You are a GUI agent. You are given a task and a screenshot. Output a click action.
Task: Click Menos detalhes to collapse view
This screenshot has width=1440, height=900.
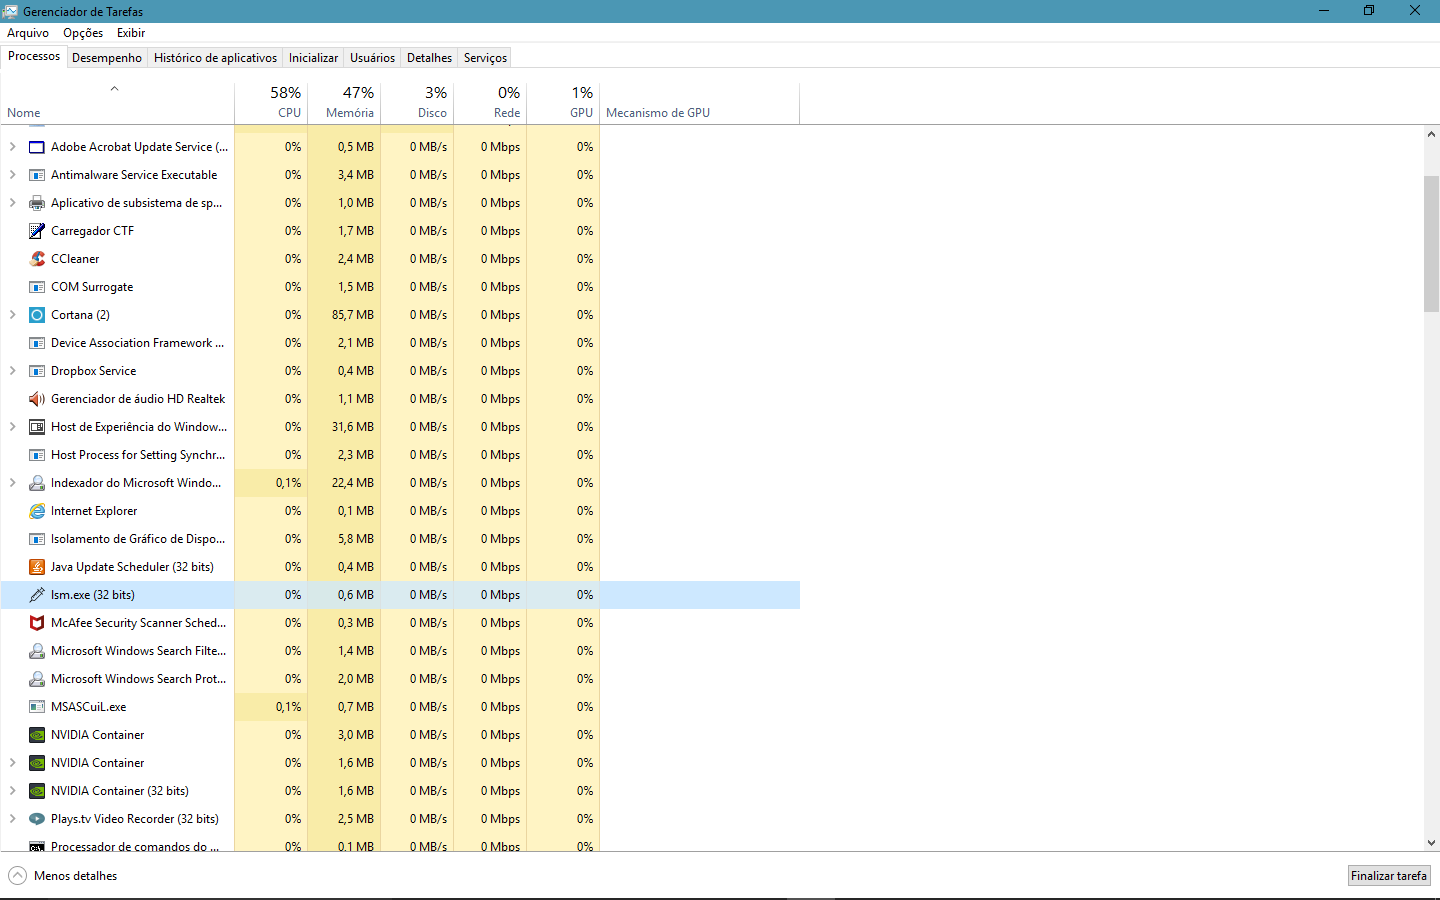coord(63,876)
